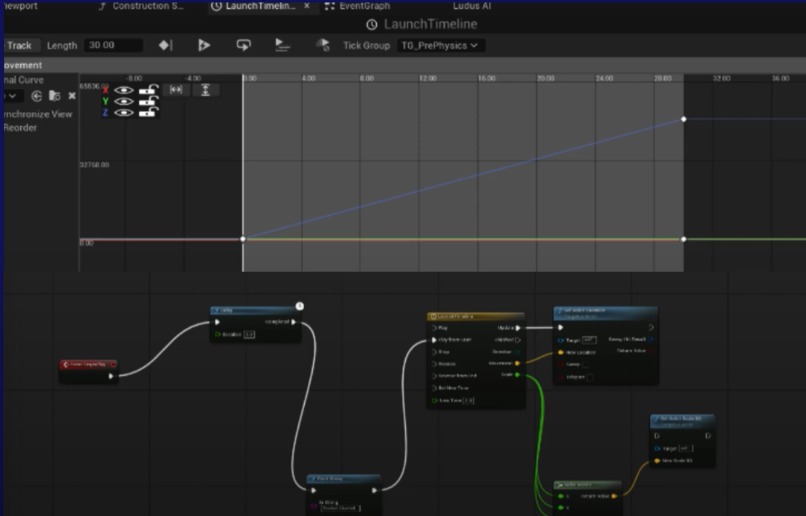
Task: Click the use-selected-asset arrow for External Curve
Action: [36, 96]
